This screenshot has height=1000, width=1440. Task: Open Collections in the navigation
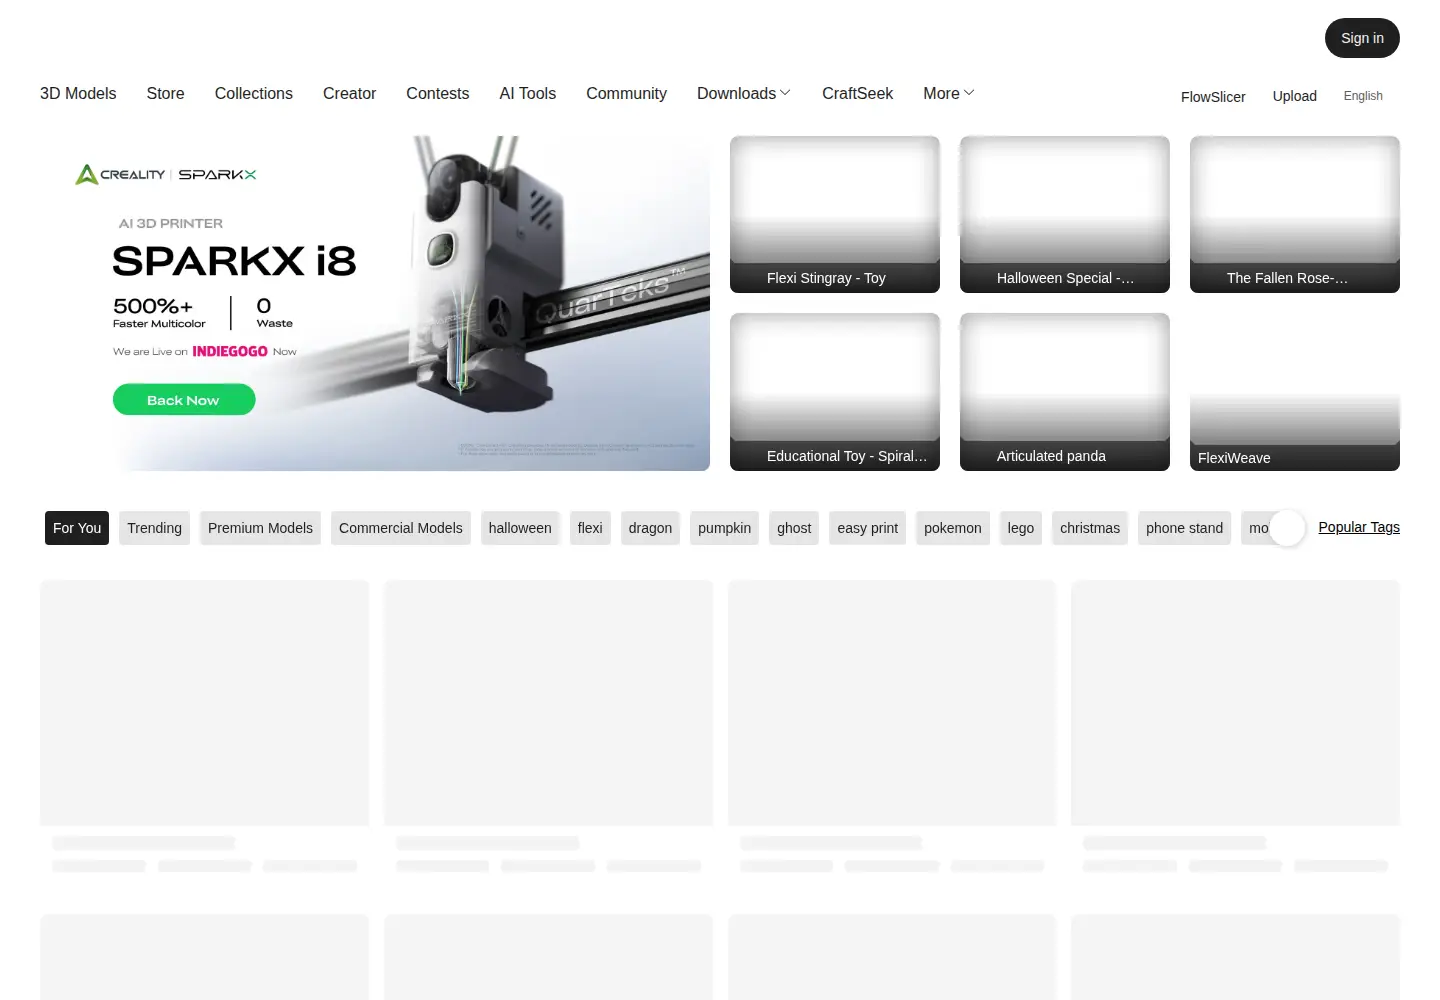tap(254, 93)
